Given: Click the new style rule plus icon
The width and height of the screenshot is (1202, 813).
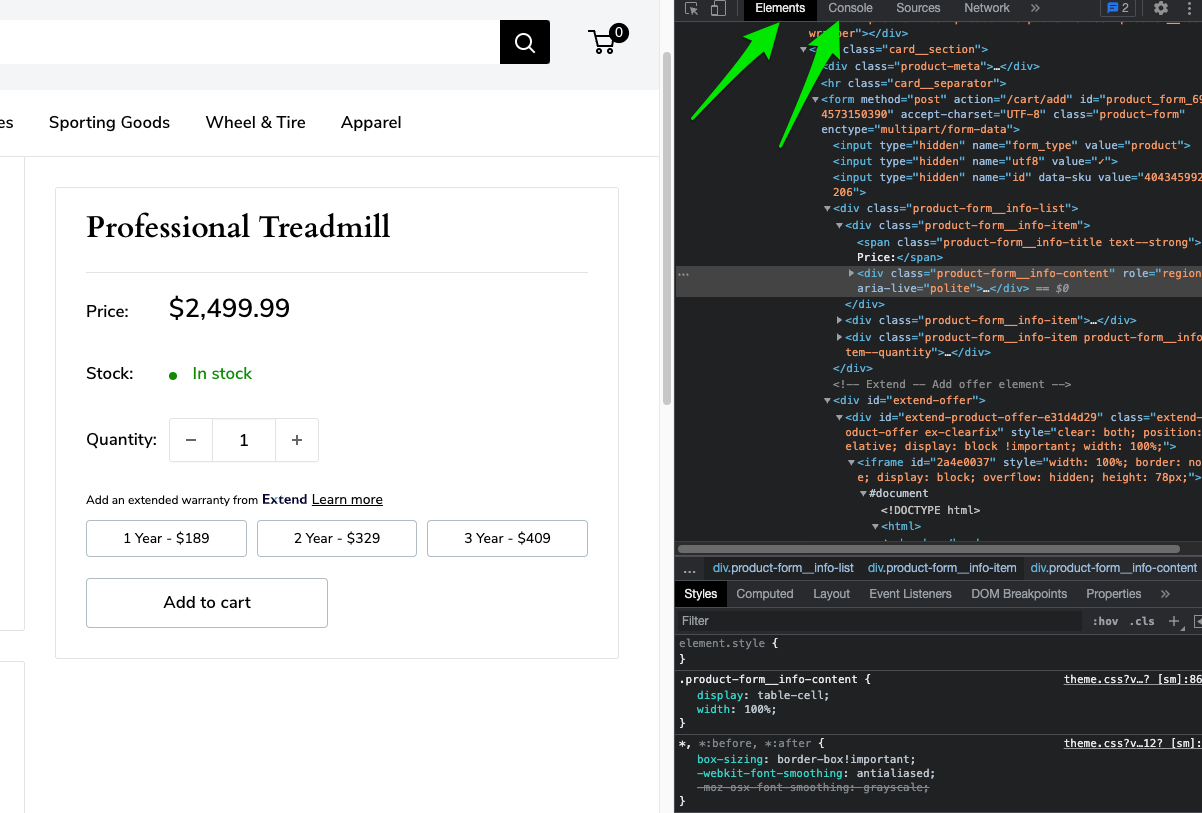Looking at the screenshot, I should click(1174, 621).
